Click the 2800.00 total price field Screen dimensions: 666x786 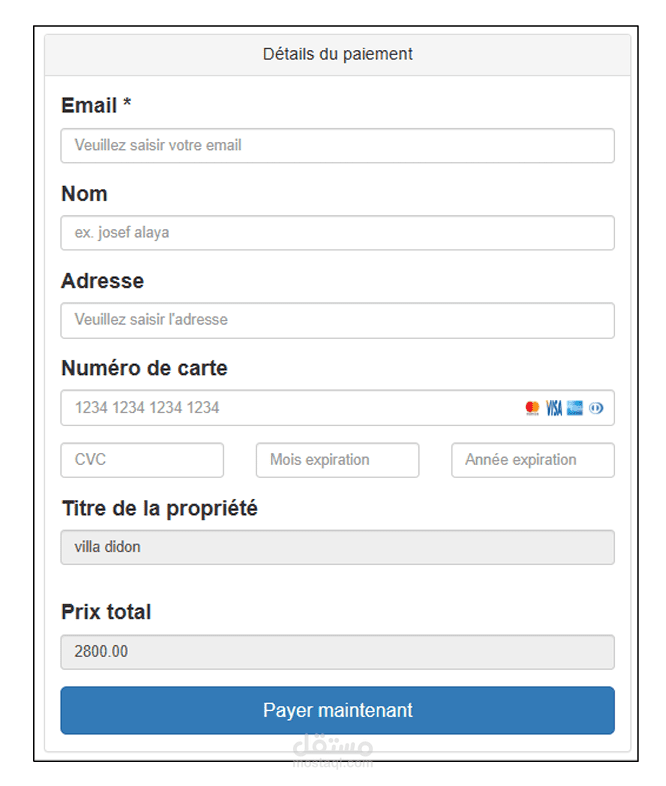[337, 652]
